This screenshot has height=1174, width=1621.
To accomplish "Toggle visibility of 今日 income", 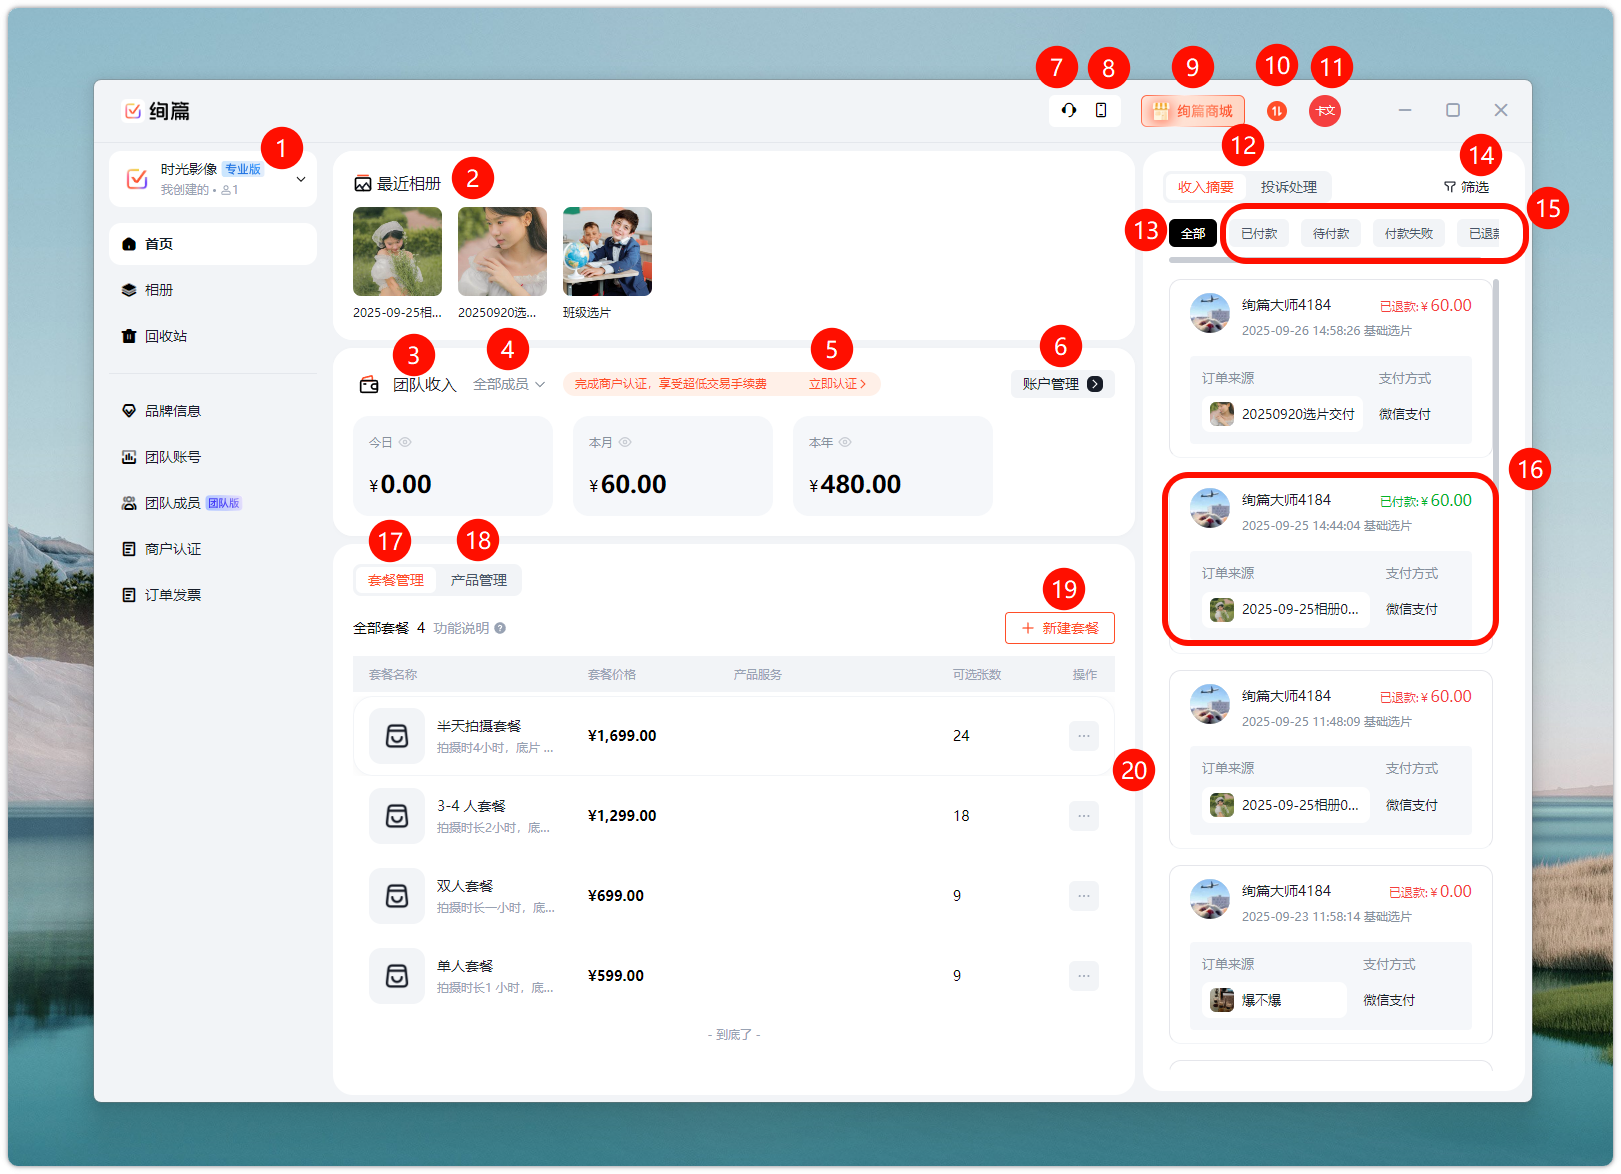I will tap(405, 442).
